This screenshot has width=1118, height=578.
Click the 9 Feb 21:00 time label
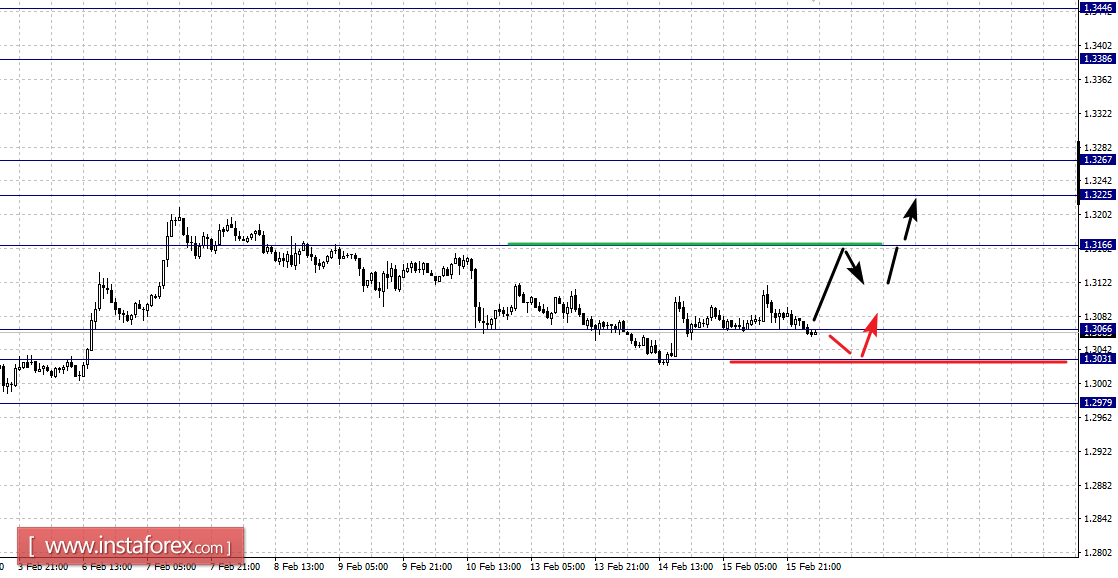[427, 567]
